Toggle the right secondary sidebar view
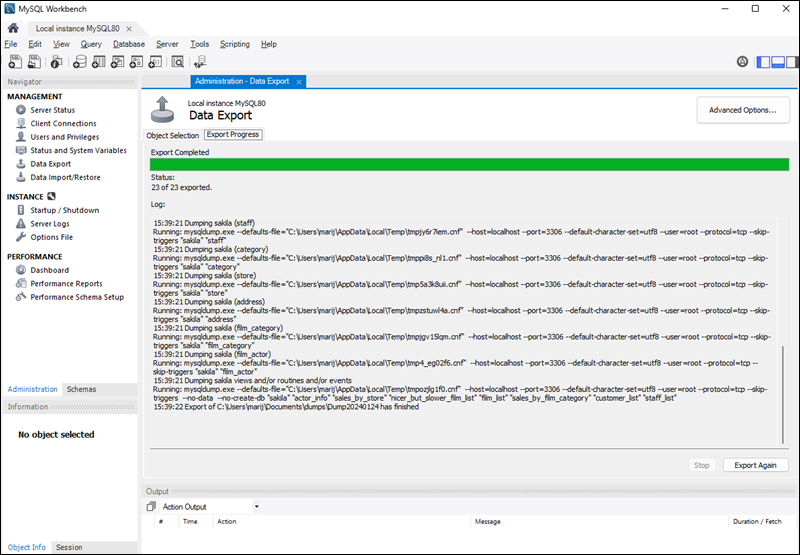This screenshot has width=800, height=555. point(792,62)
